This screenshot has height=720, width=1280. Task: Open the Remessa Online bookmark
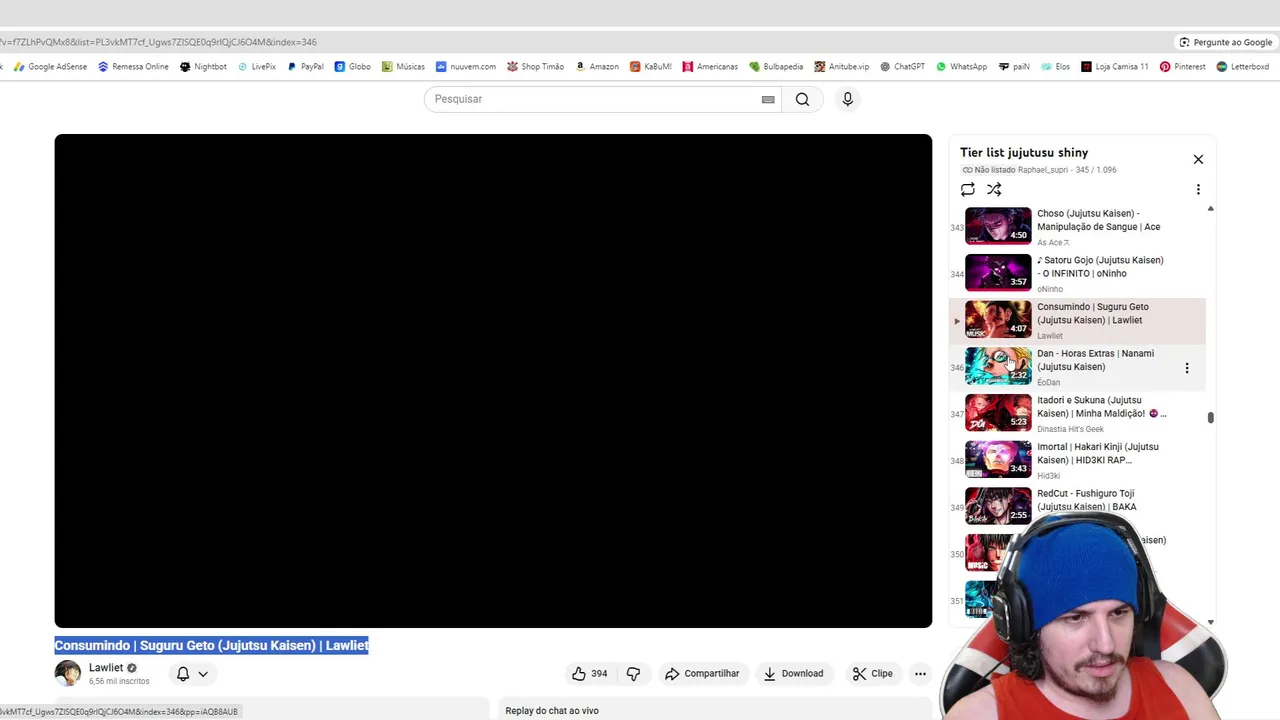(133, 67)
